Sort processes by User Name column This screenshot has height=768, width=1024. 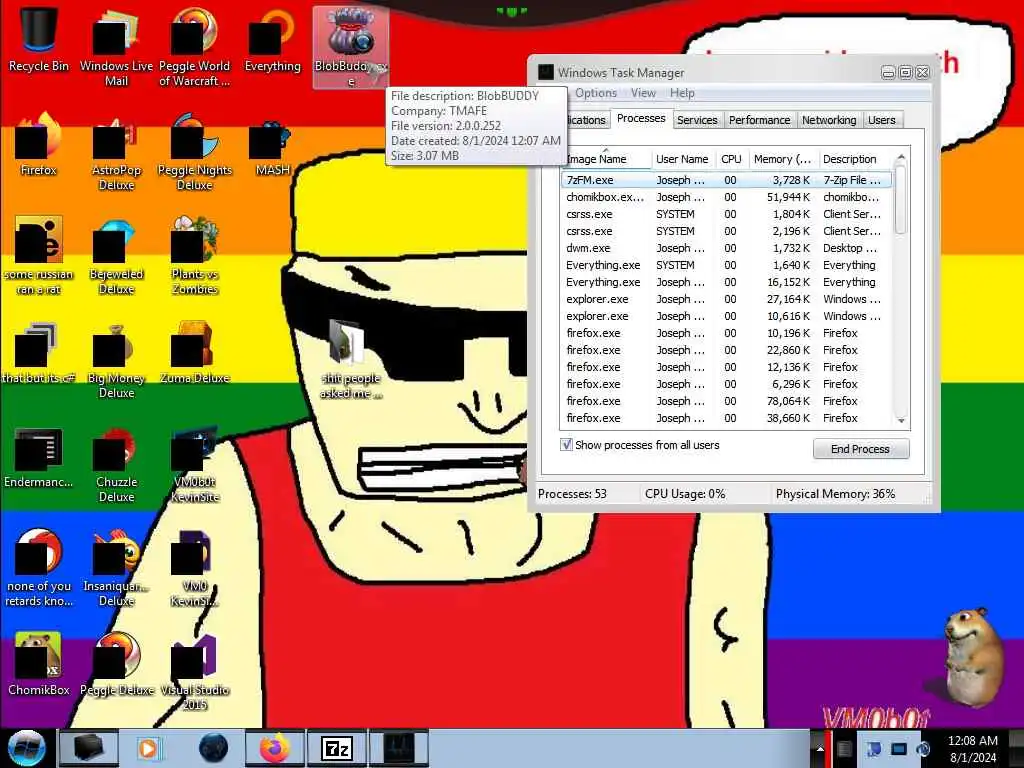pos(682,159)
